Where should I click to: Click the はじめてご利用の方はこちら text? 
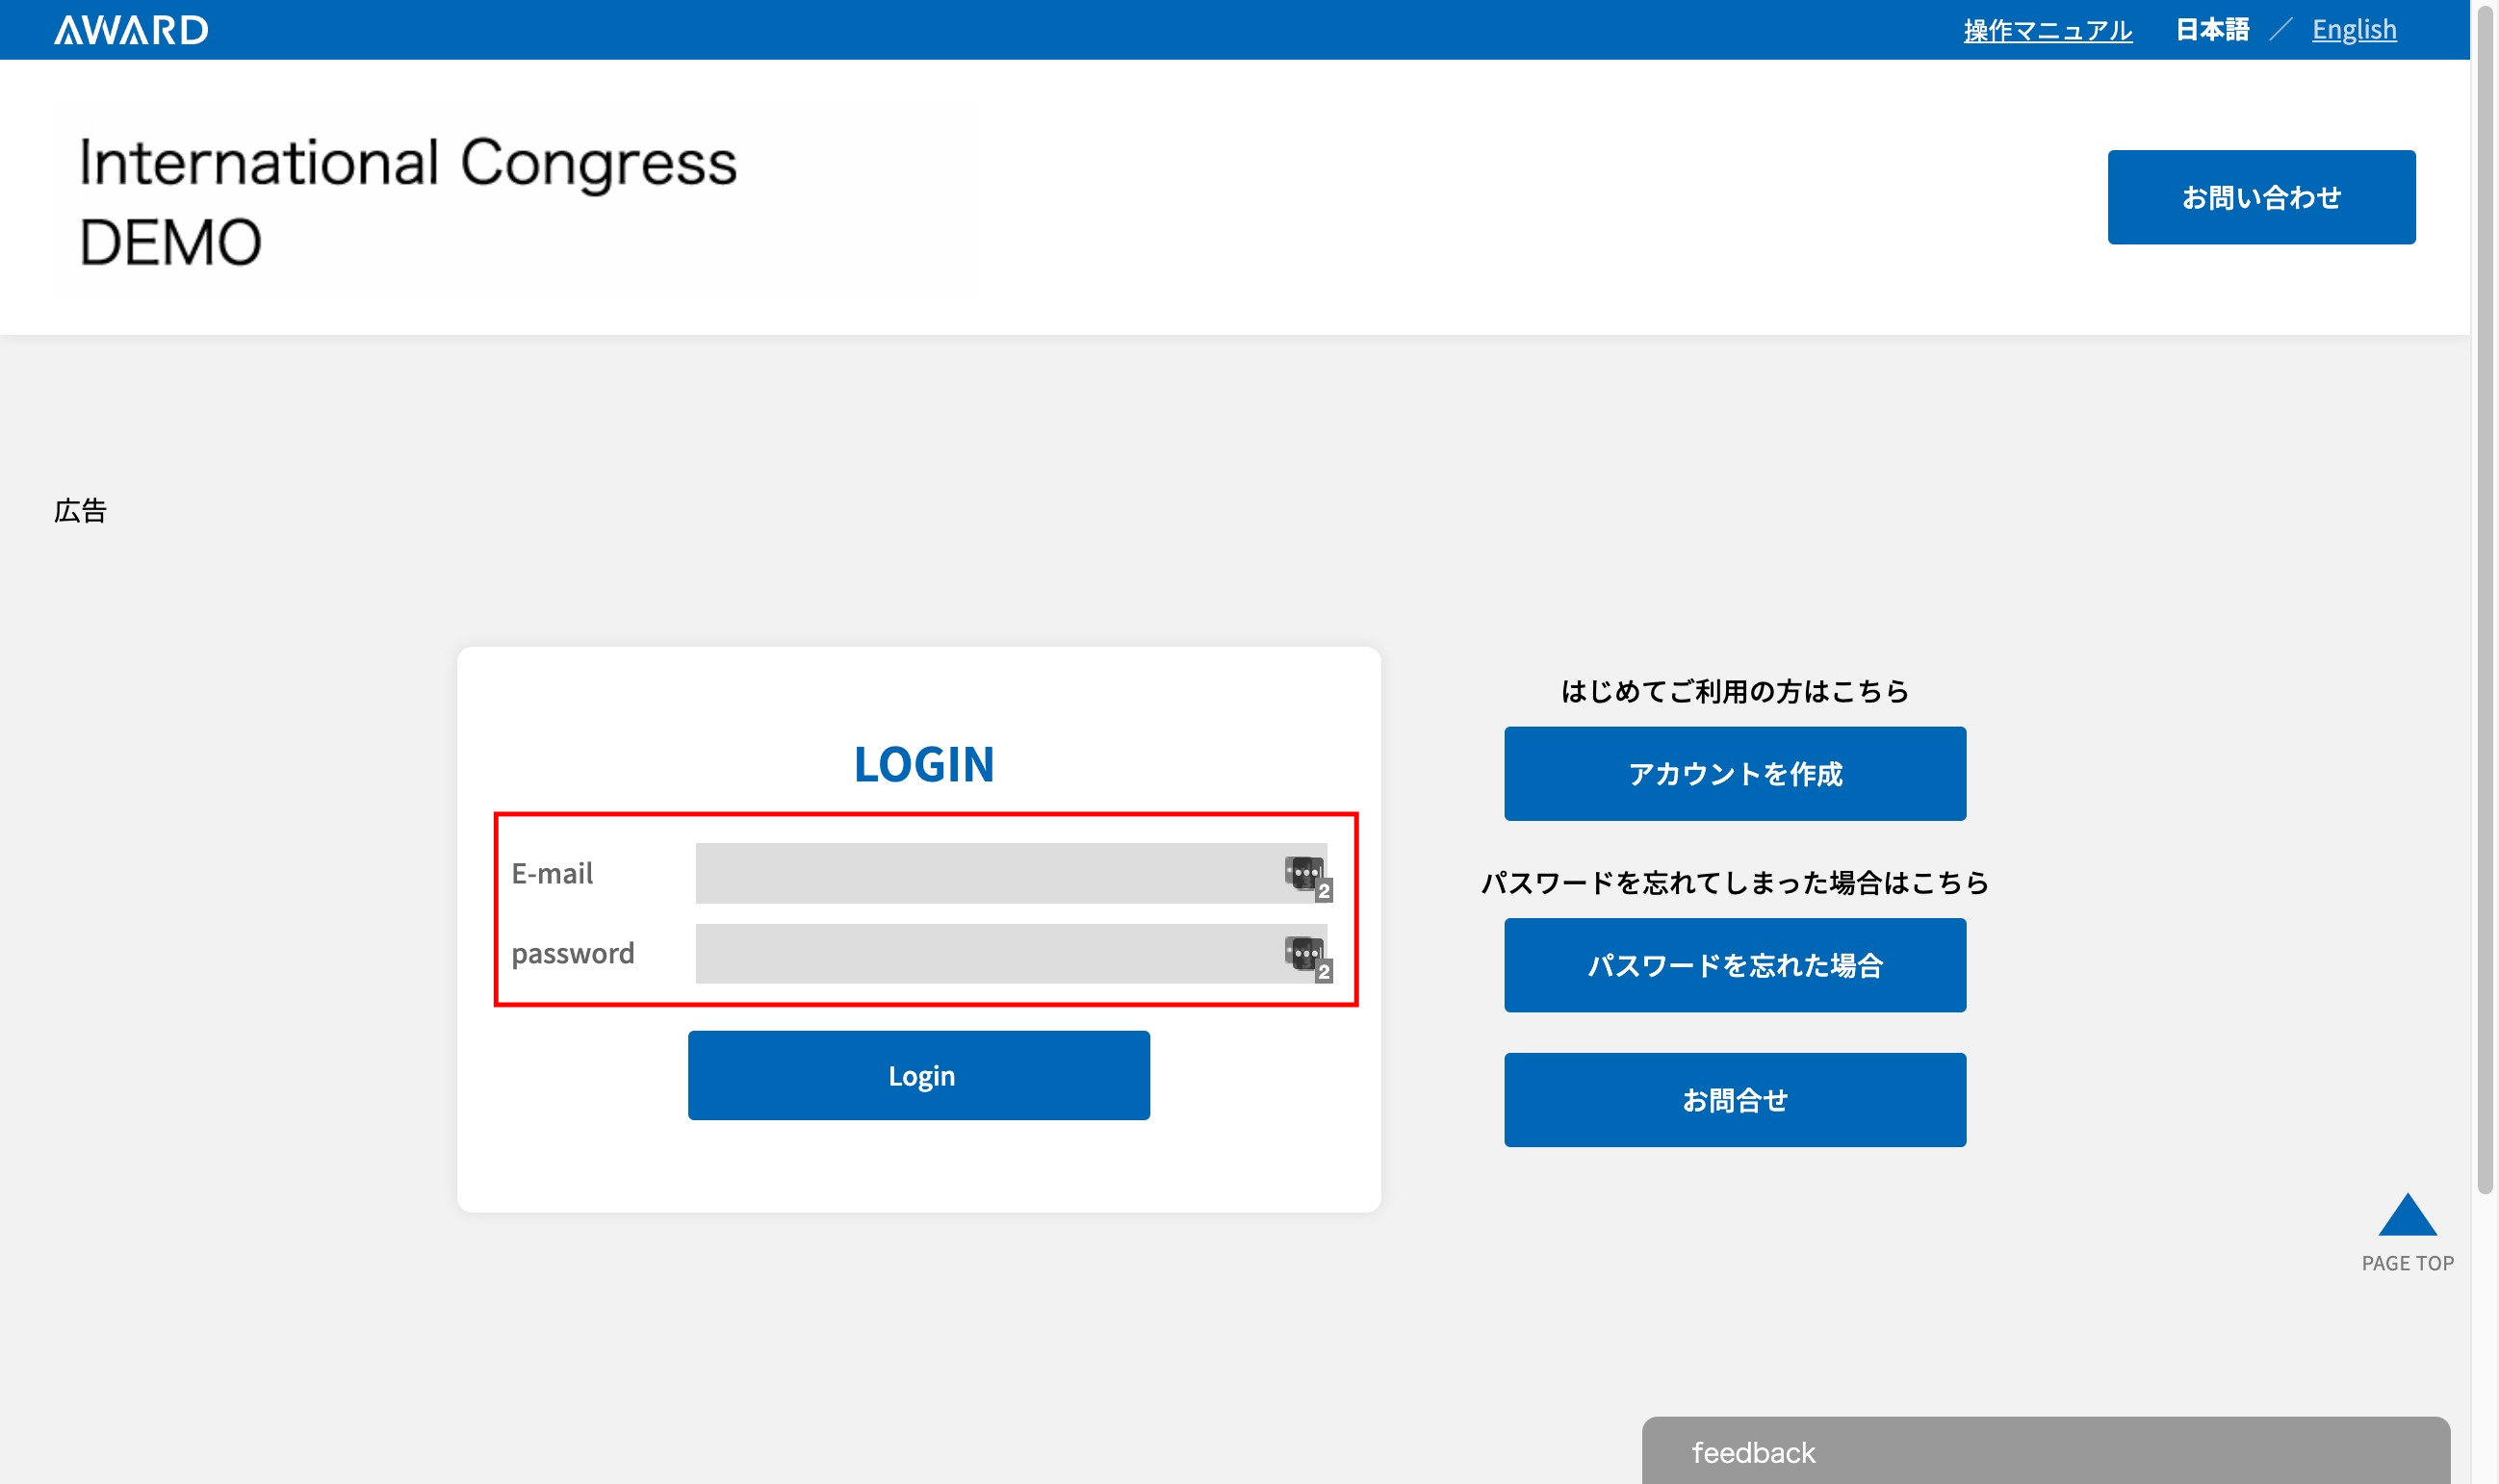[x=1735, y=691]
